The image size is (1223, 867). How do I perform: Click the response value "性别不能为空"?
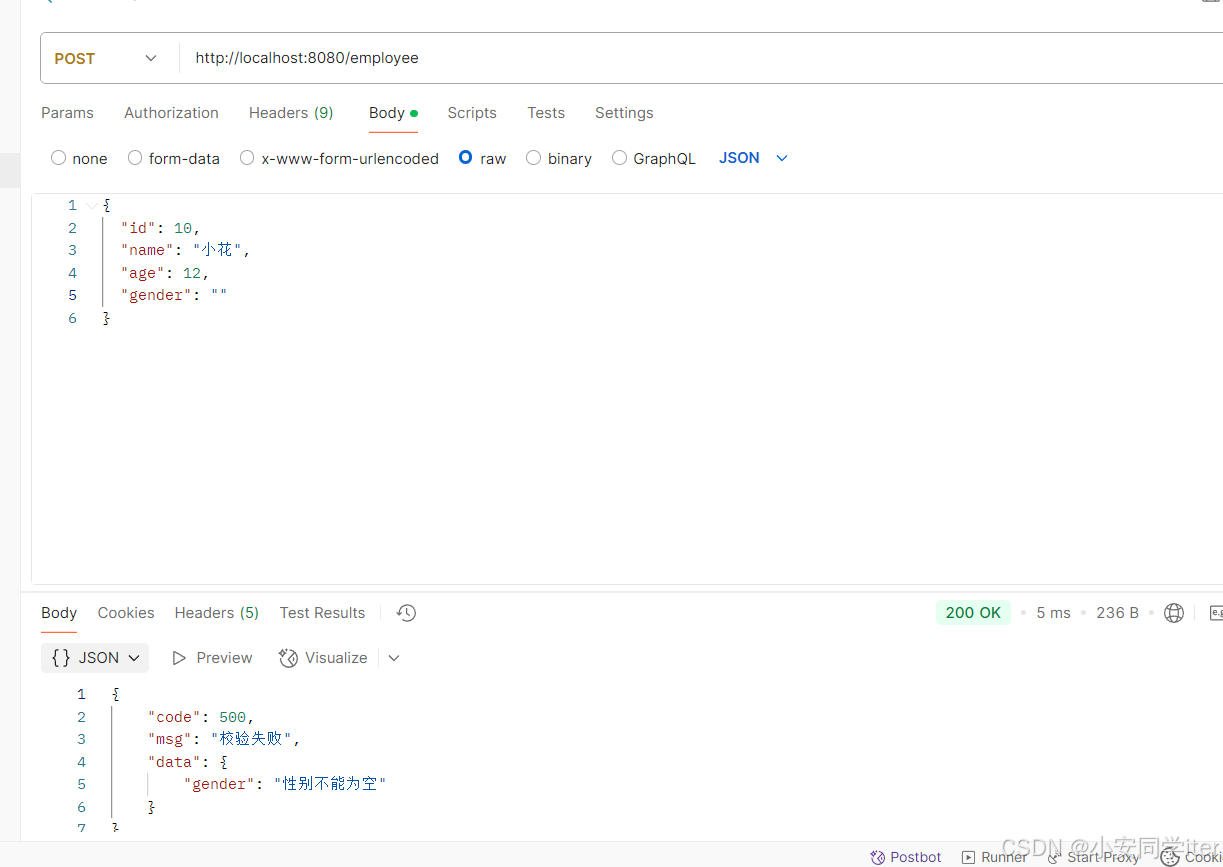coord(330,784)
